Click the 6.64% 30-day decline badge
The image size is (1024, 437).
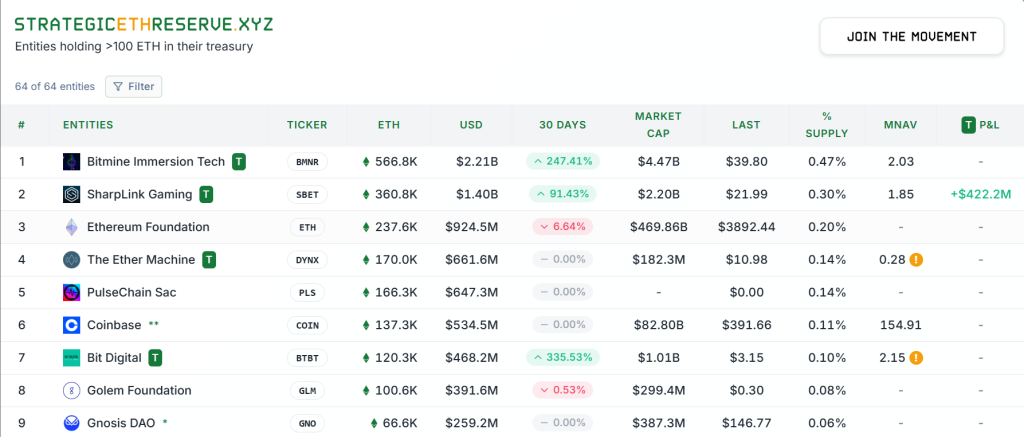tap(562, 227)
